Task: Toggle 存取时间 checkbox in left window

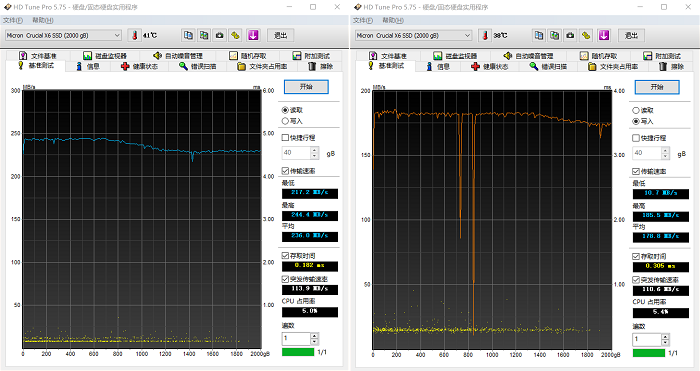Action: pyautogui.click(x=285, y=256)
